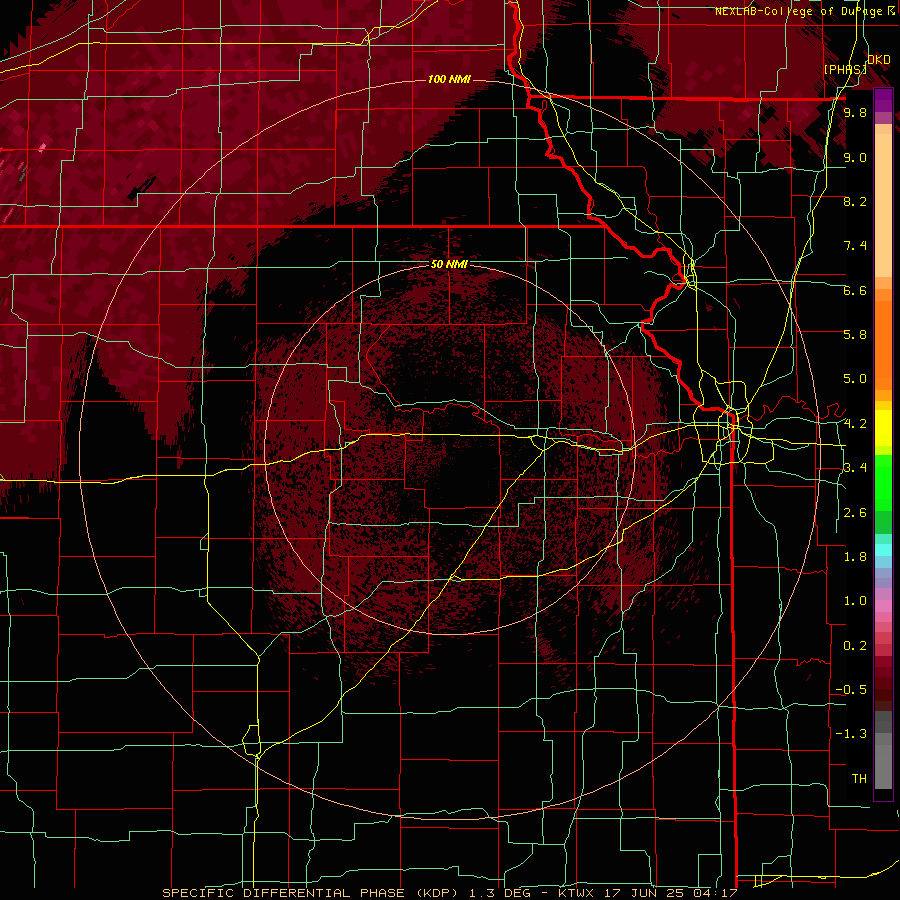Click the 0.2 scale label
Screen dimensions: 900x900
click(x=855, y=646)
